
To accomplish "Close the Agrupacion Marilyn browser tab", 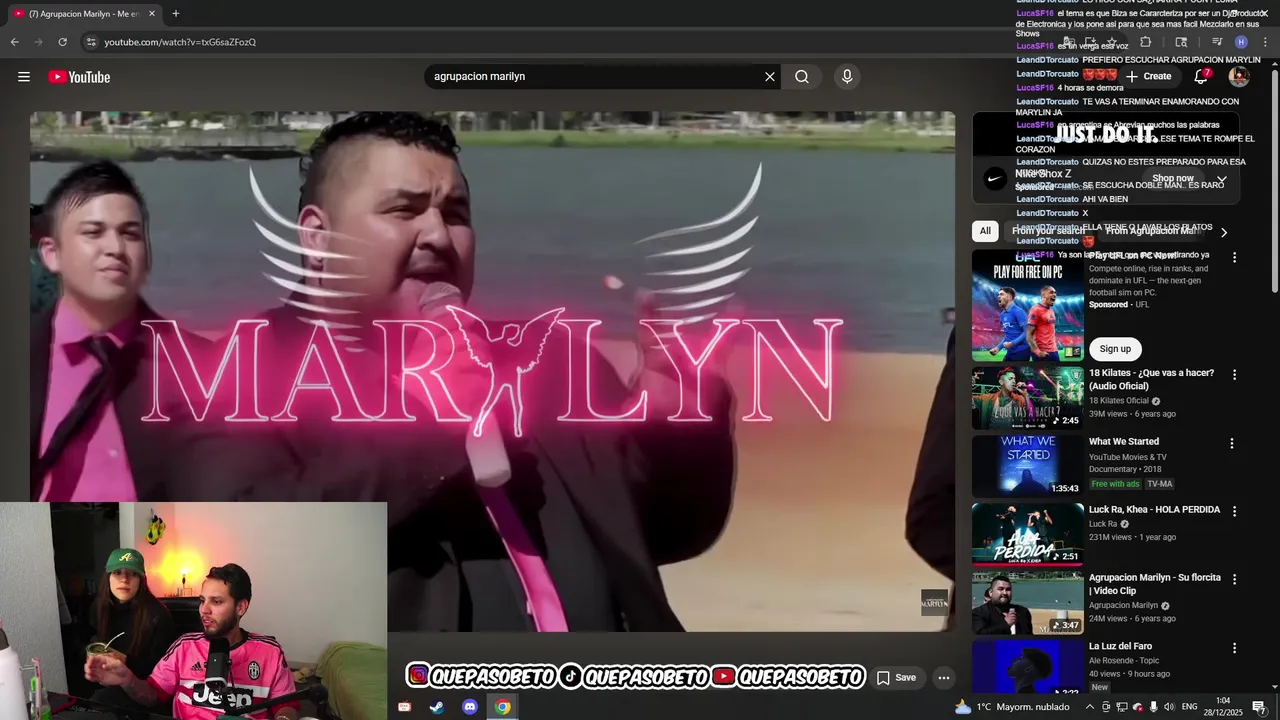I will pyautogui.click(x=152, y=13).
